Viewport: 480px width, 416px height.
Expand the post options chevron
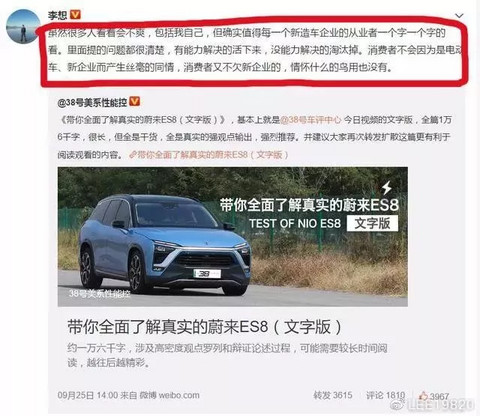459,16
